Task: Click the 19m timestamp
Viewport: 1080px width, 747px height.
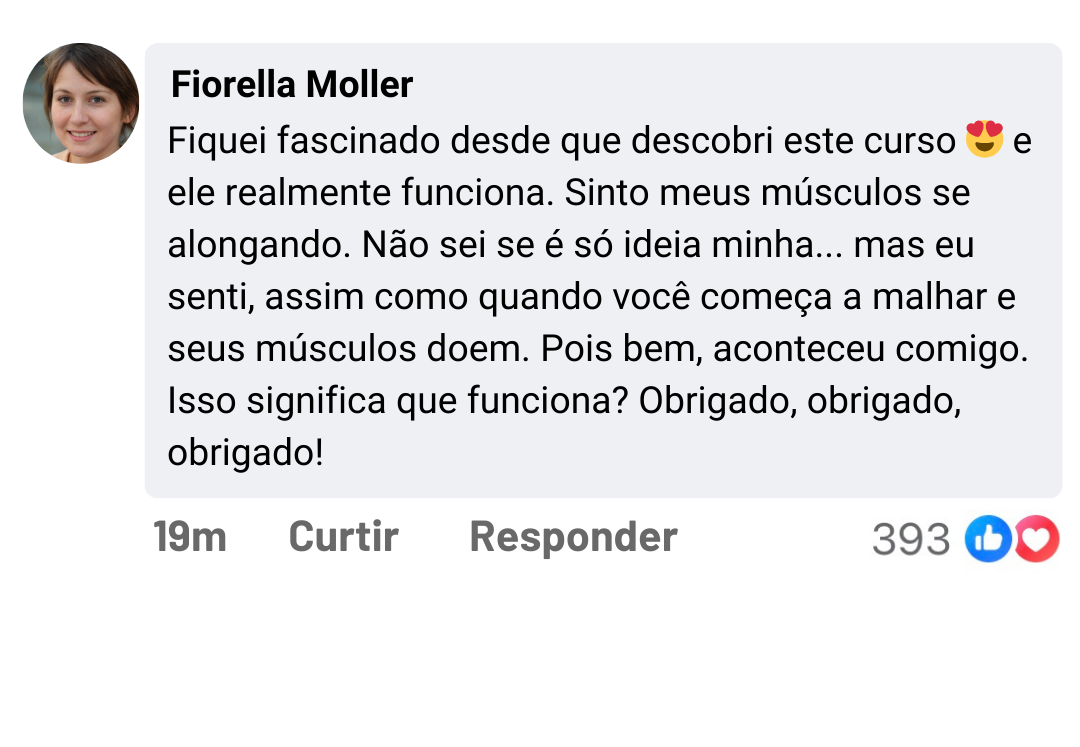Action: [190, 537]
